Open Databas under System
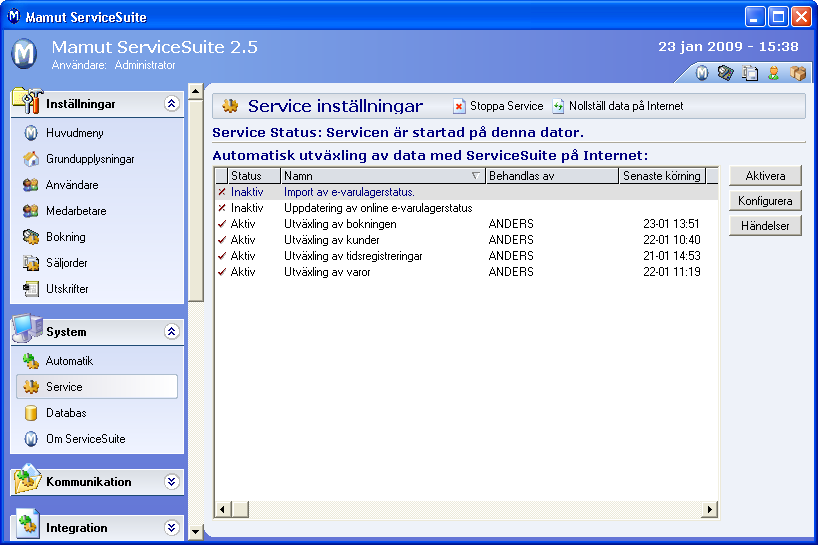The height and width of the screenshot is (545, 818). point(66,413)
